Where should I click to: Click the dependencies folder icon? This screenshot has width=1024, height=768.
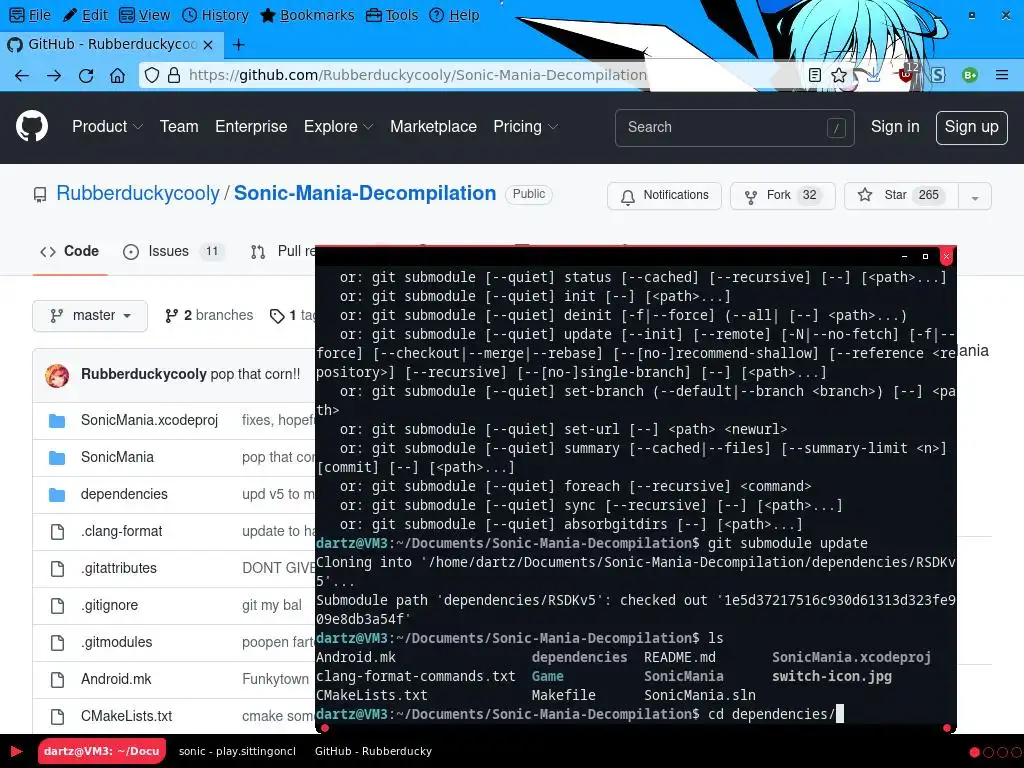(x=57, y=495)
